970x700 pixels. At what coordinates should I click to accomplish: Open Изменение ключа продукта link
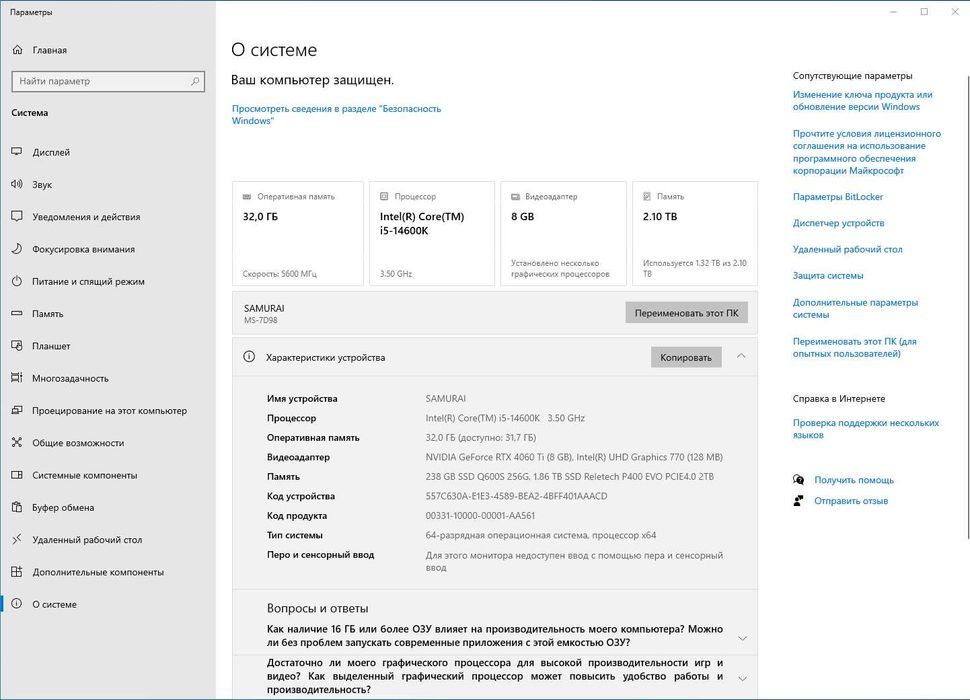point(862,101)
